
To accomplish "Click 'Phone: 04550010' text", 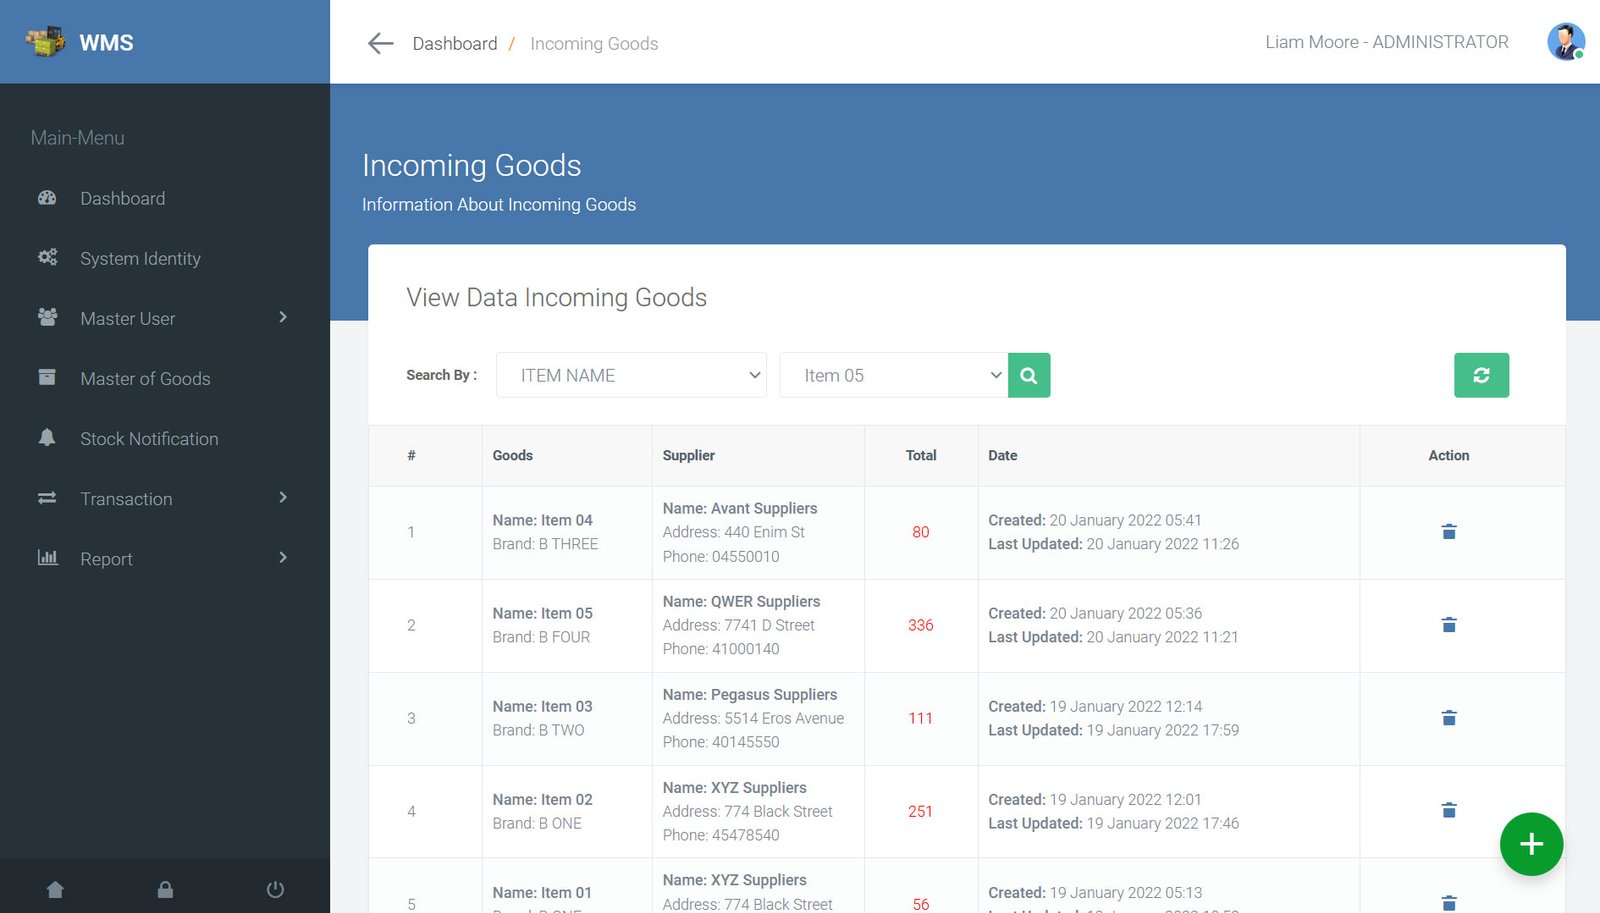I will pyautogui.click(x=721, y=556).
